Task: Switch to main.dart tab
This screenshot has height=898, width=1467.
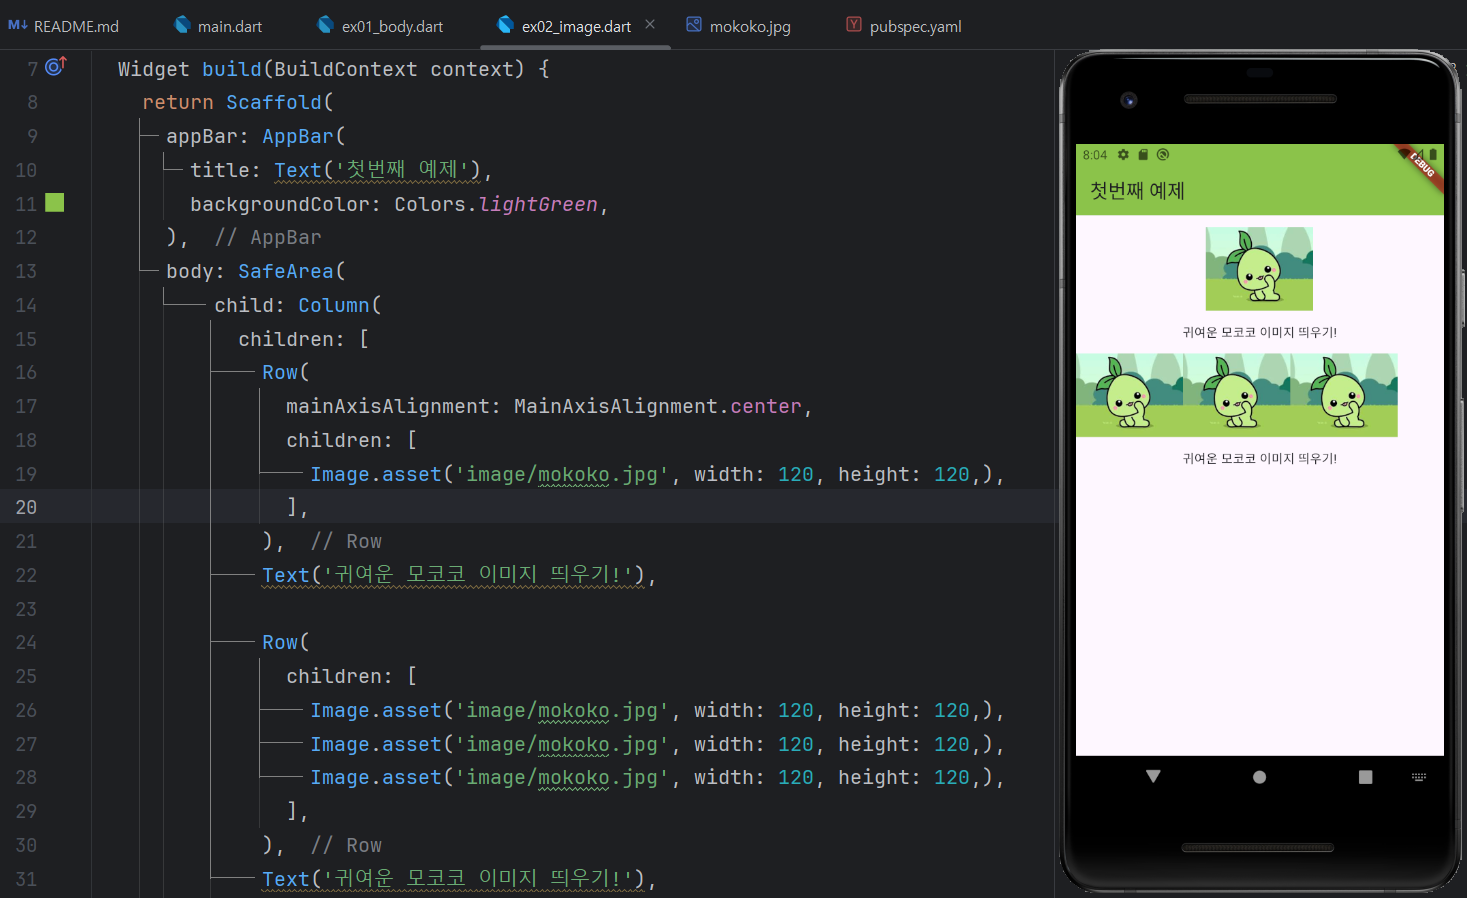Action: pyautogui.click(x=218, y=26)
